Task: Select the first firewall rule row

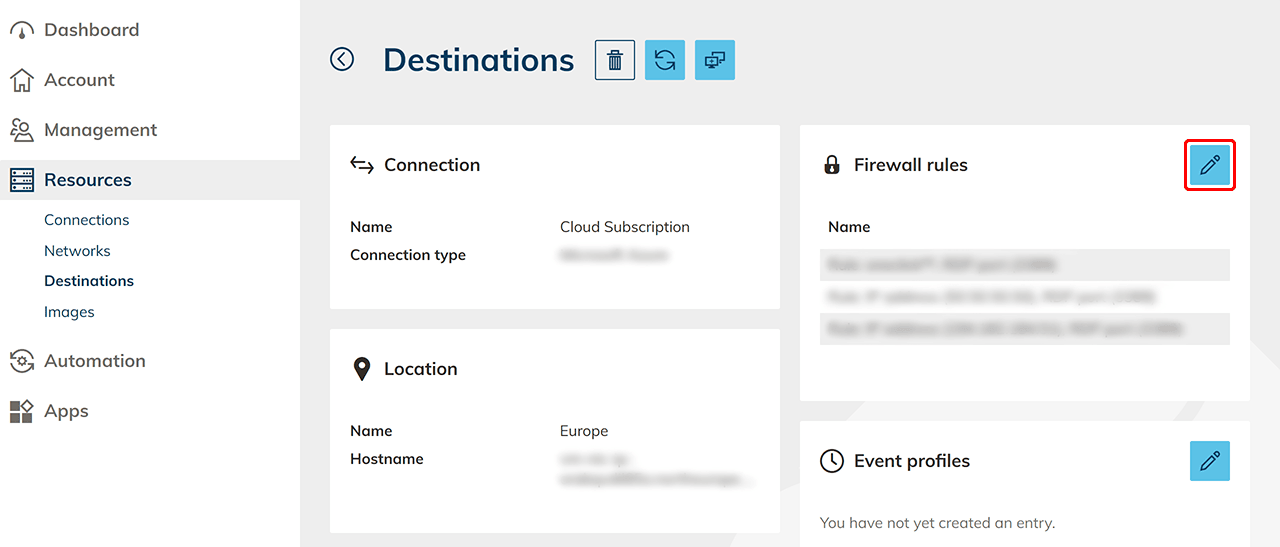Action: pyautogui.click(x=1024, y=265)
